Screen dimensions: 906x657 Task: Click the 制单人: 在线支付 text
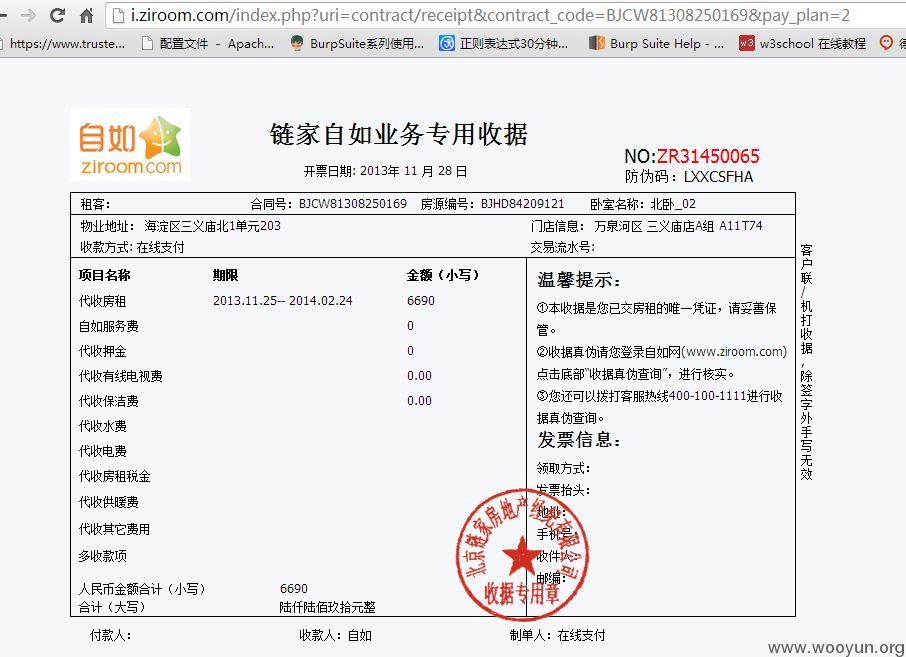(558, 635)
